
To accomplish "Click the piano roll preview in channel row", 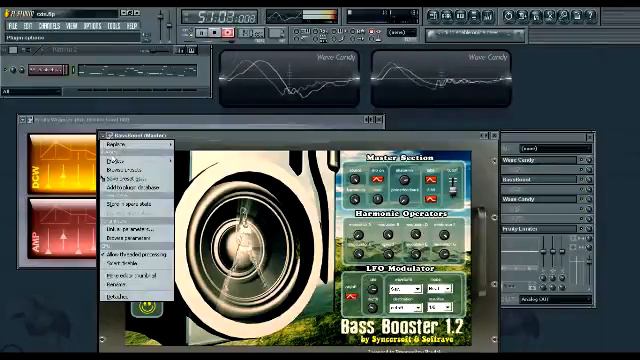I will pyautogui.click(x=138, y=70).
